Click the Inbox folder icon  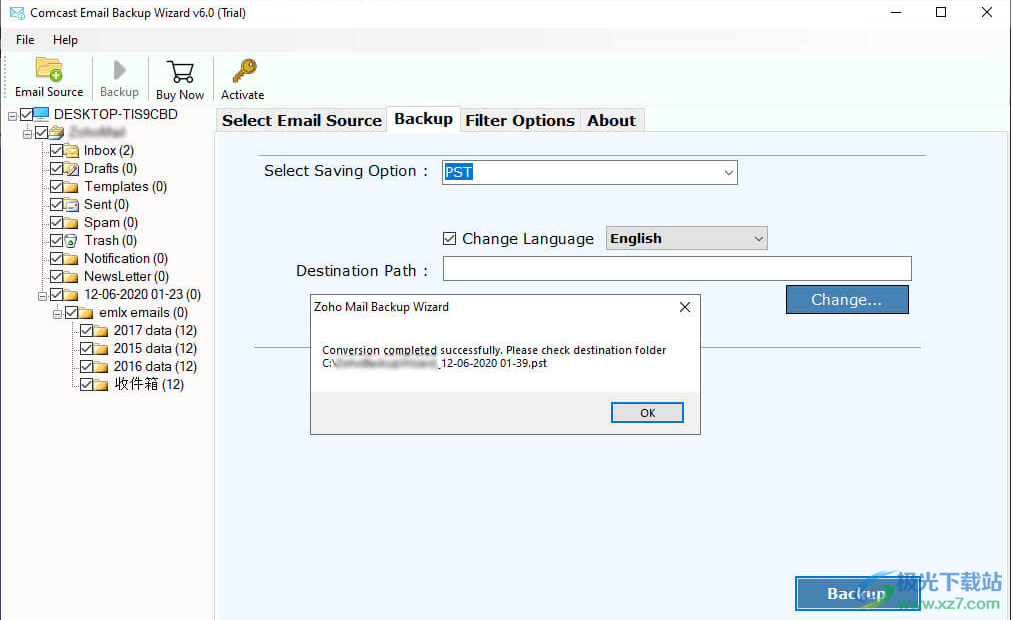pos(72,151)
